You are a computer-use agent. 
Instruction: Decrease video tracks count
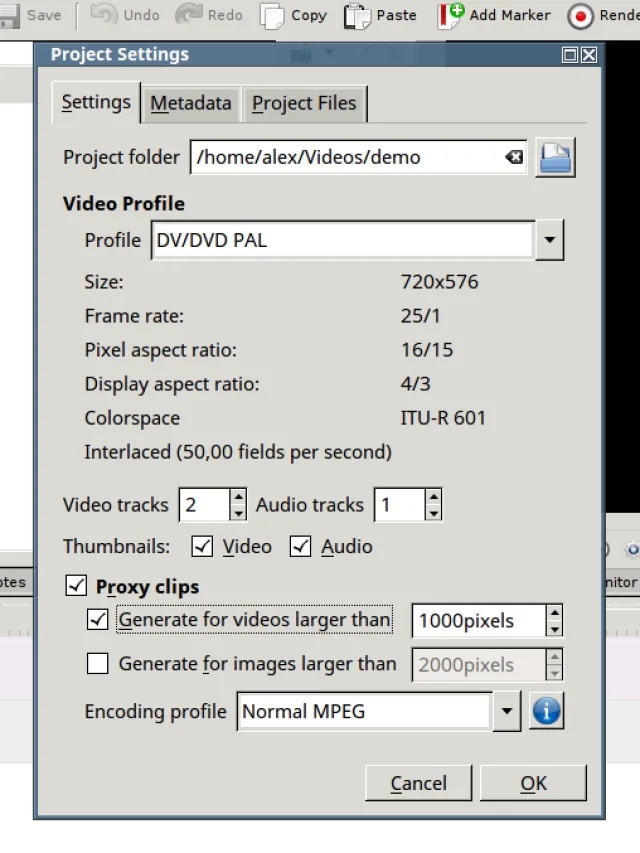pos(238,513)
